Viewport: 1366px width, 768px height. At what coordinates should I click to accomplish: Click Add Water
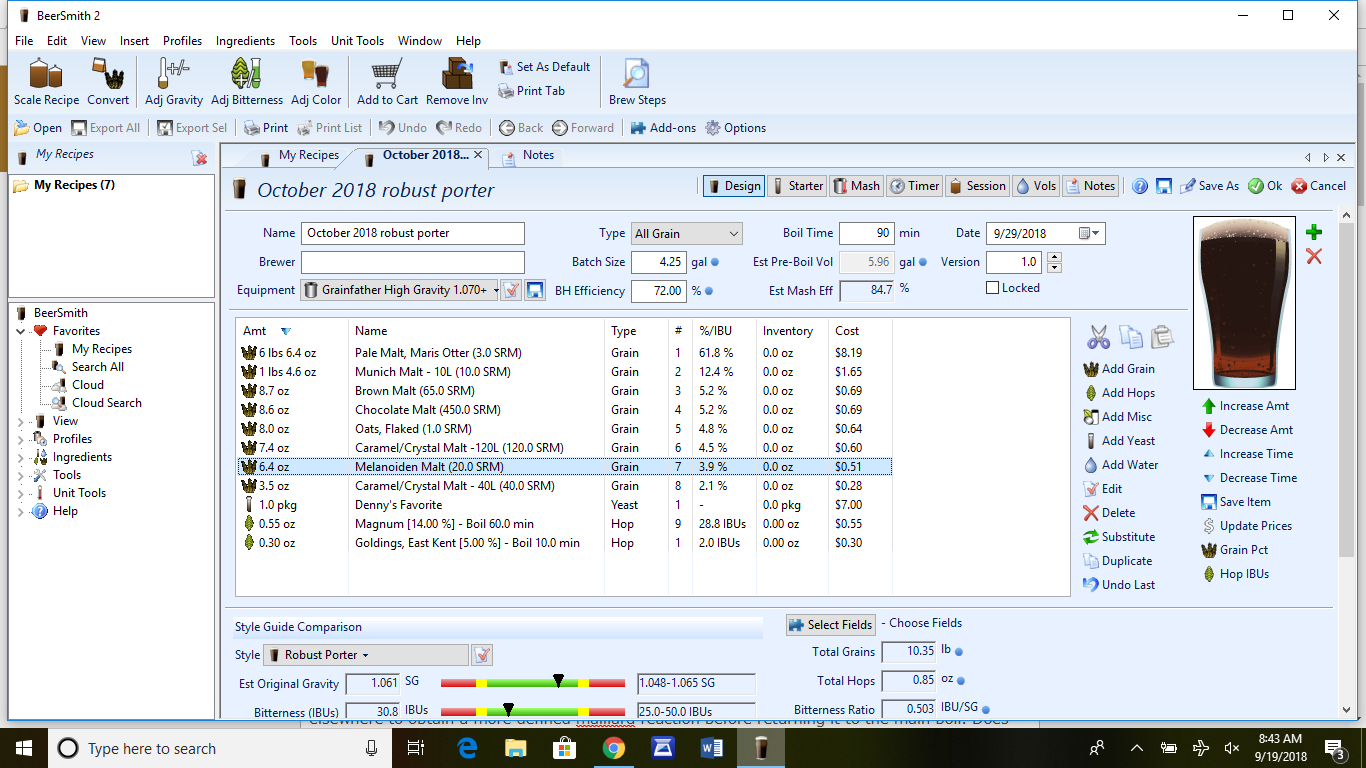(1121, 465)
